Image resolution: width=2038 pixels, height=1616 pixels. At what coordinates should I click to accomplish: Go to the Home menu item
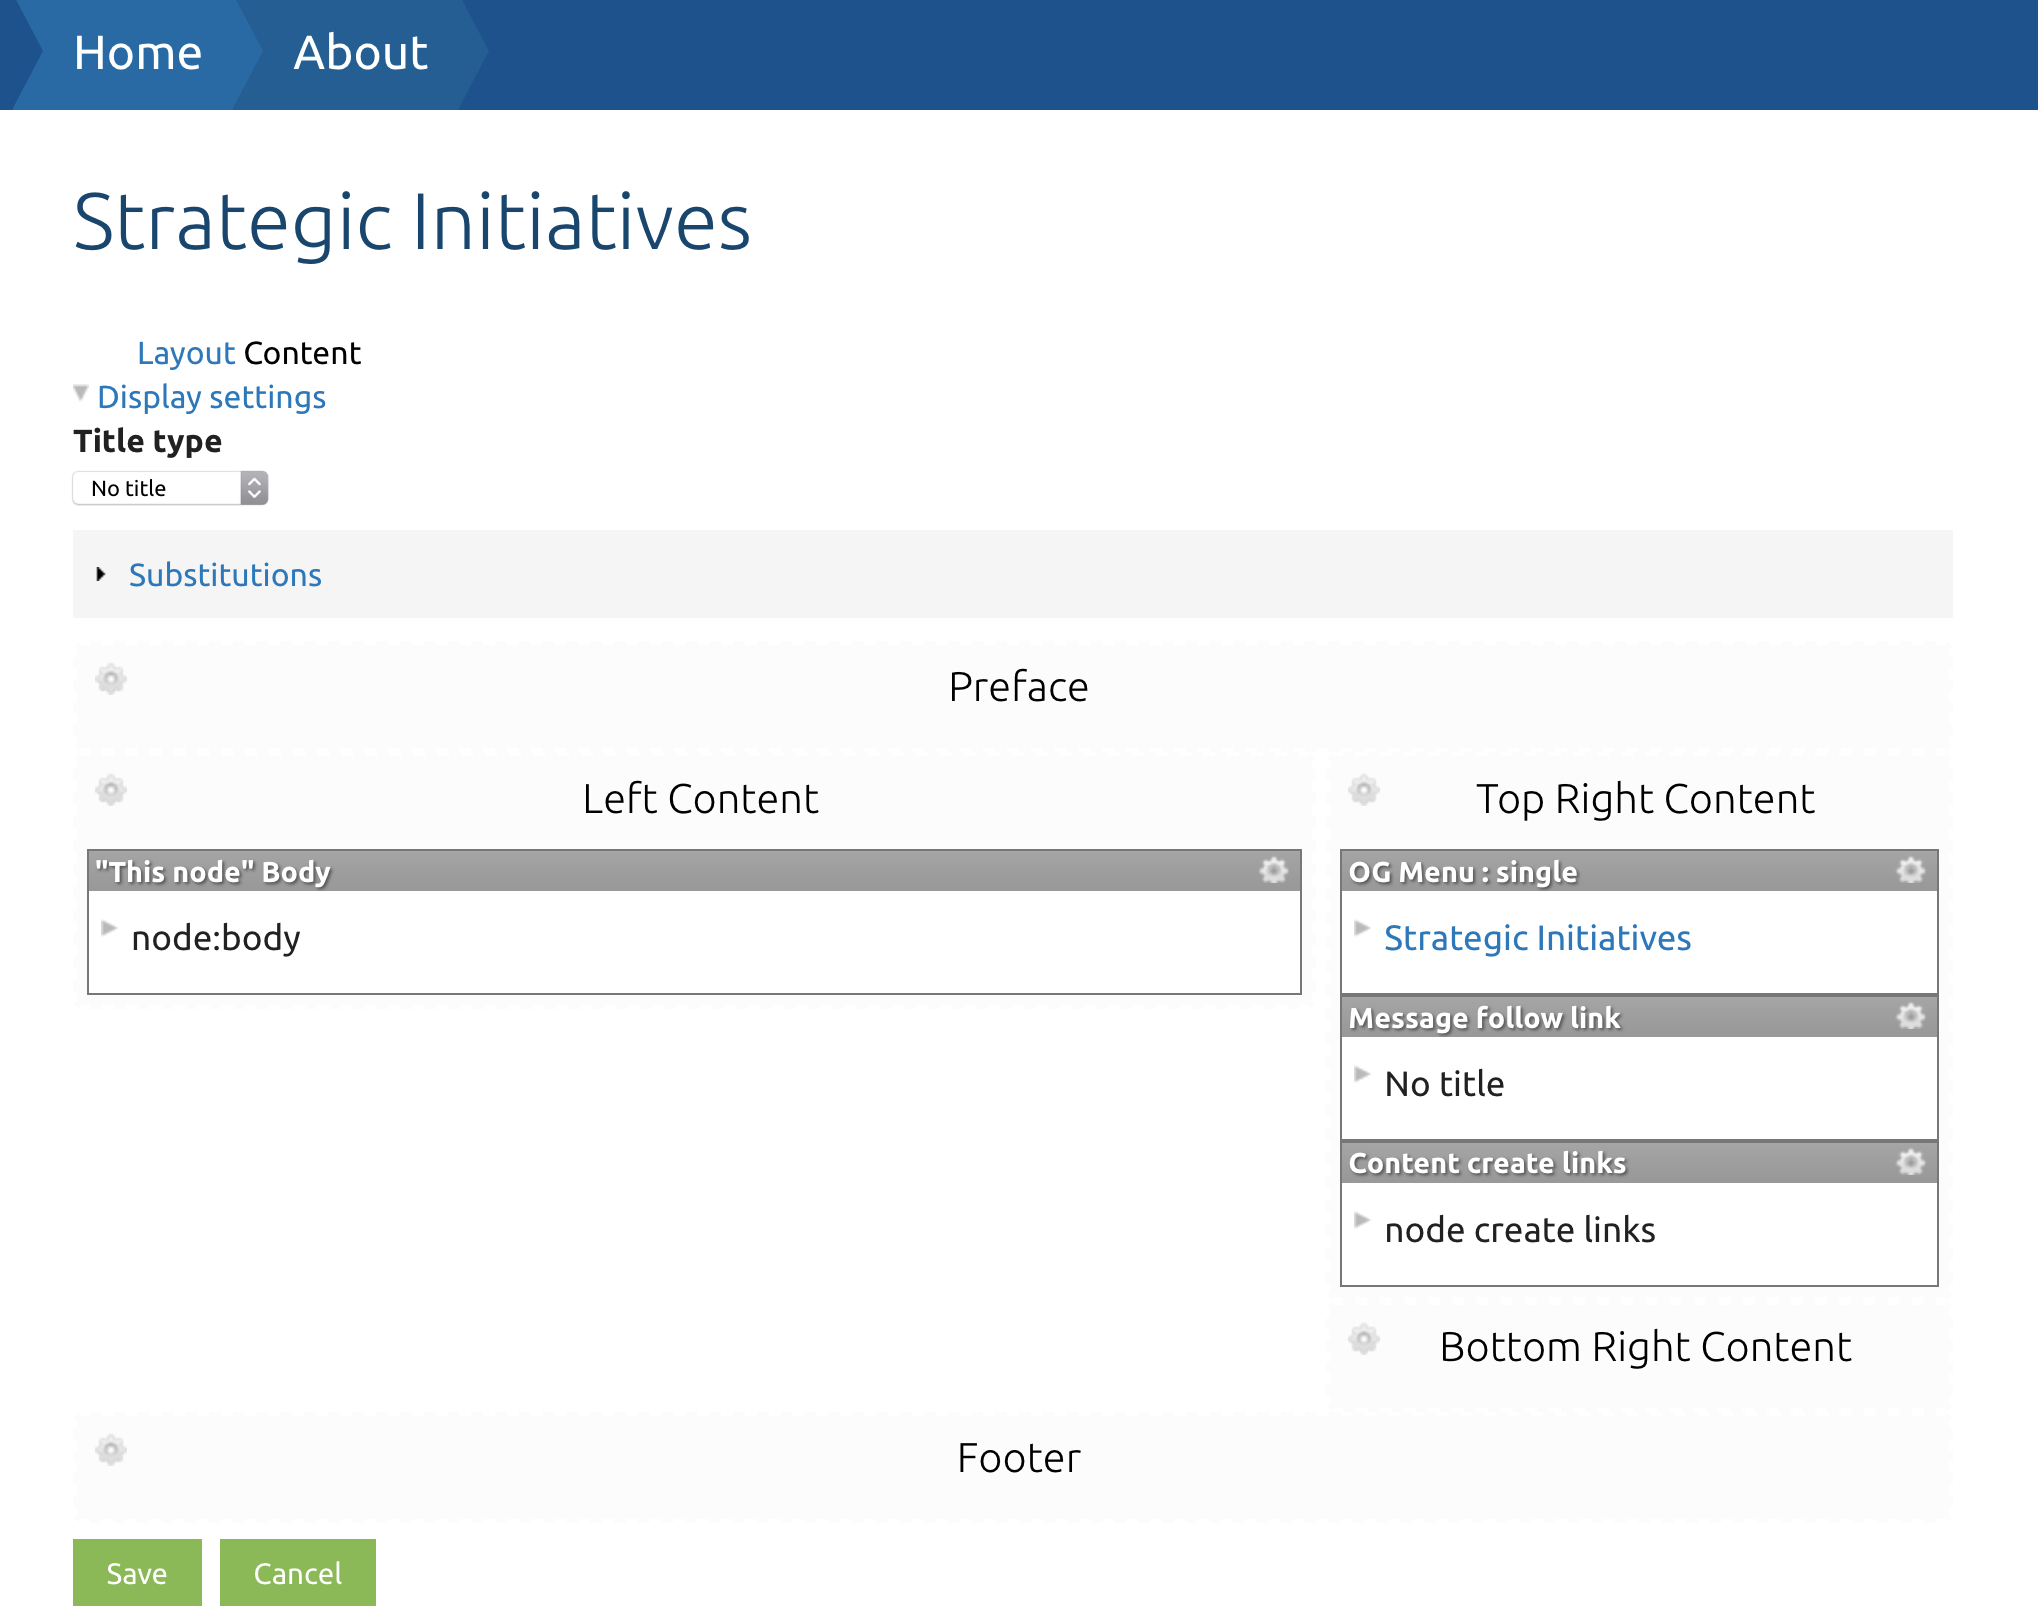(x=138, y=53)
